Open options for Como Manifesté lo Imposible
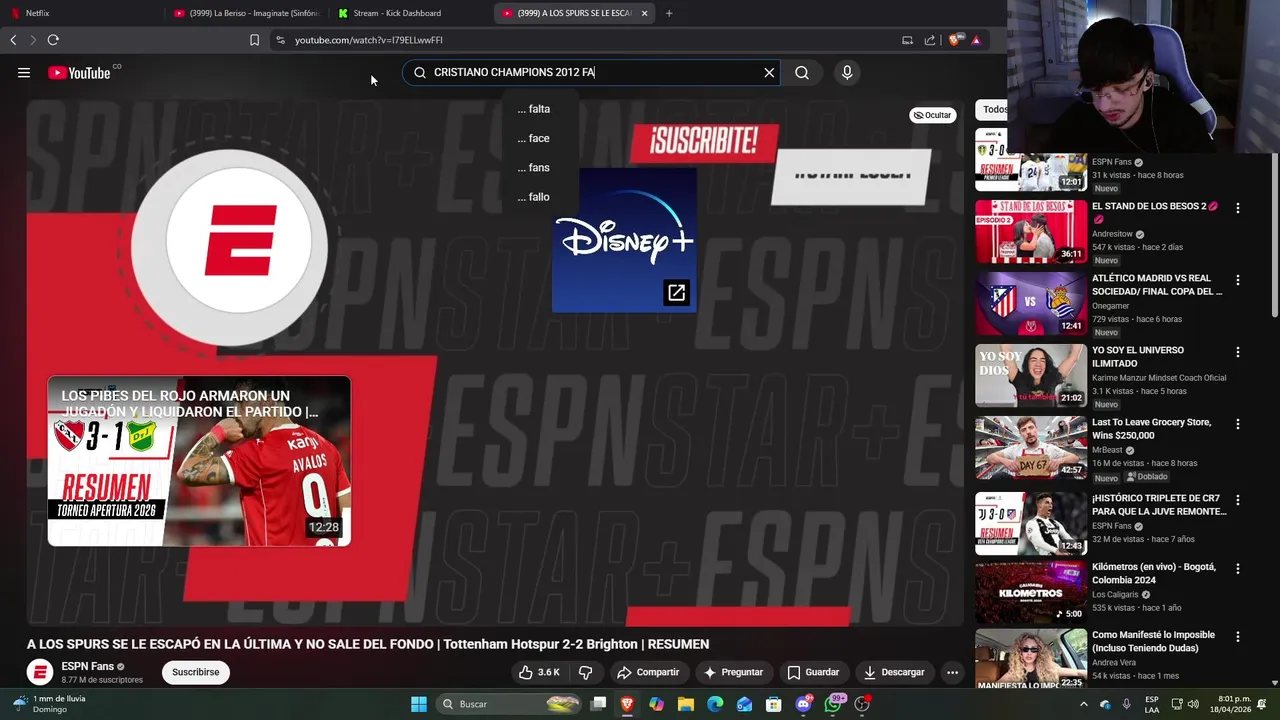1280x720 pixels. click(x=1238, y=636)
